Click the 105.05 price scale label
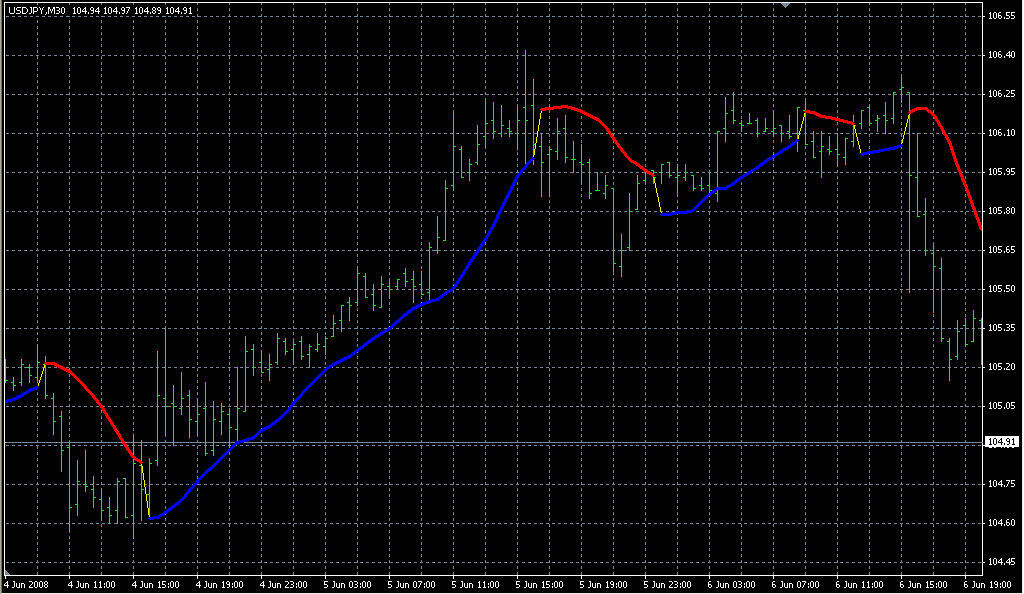The height and width of the screenshot is (594, 1024). [1001, 406]
